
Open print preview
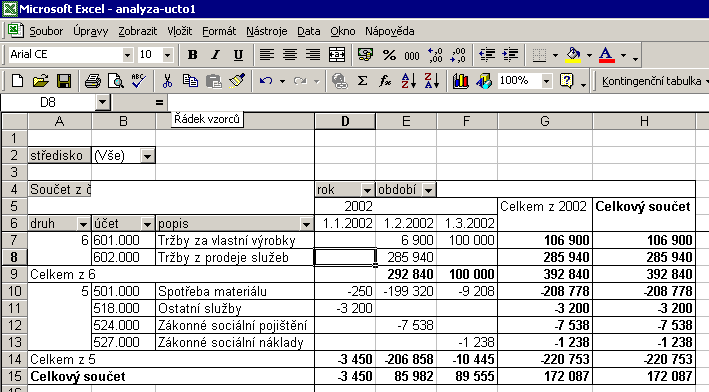(116, 81)
